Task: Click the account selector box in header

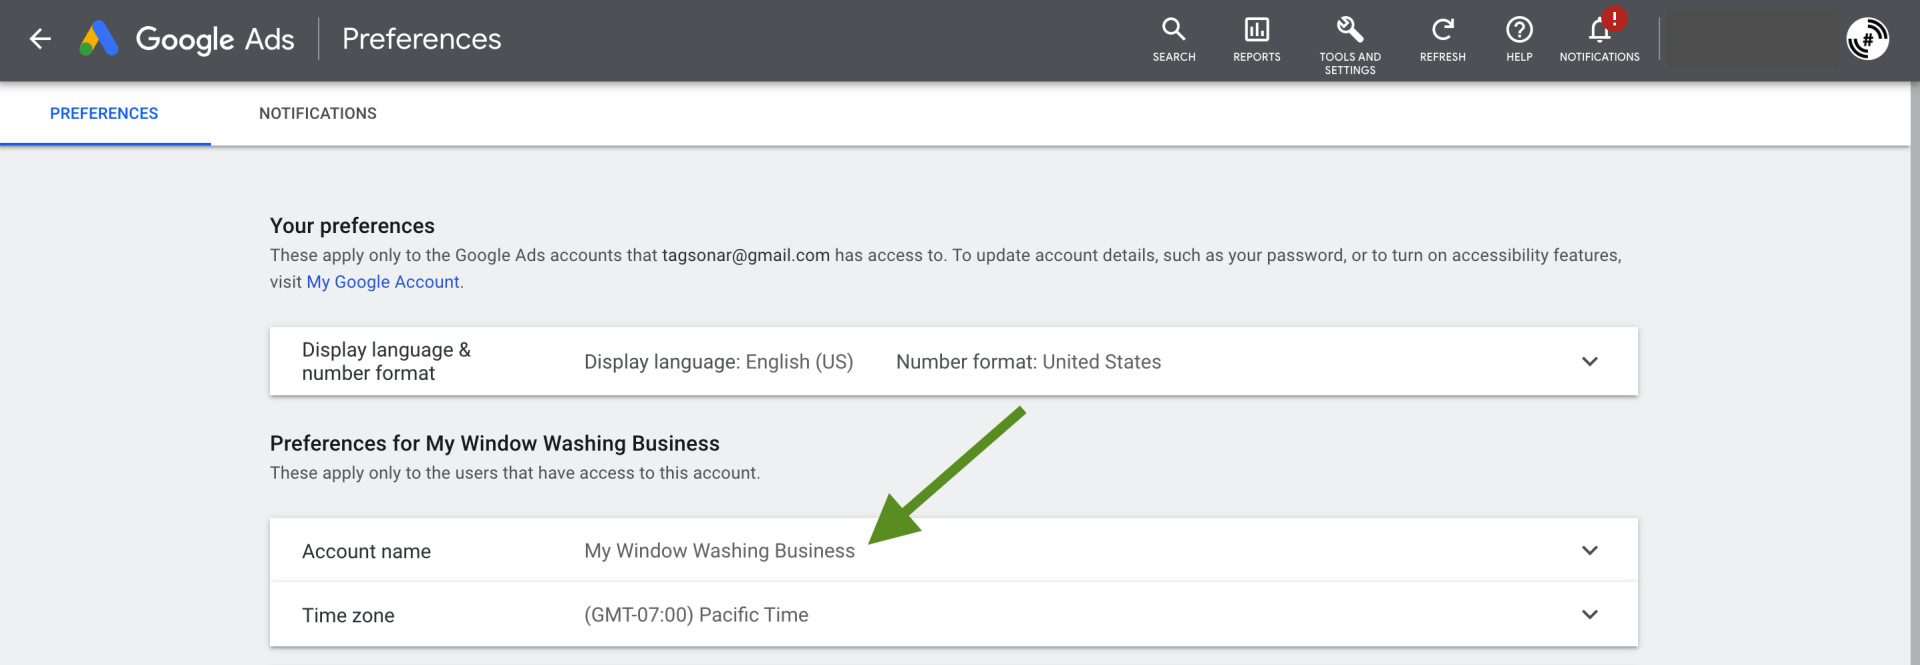Action: coord(1753,40)
